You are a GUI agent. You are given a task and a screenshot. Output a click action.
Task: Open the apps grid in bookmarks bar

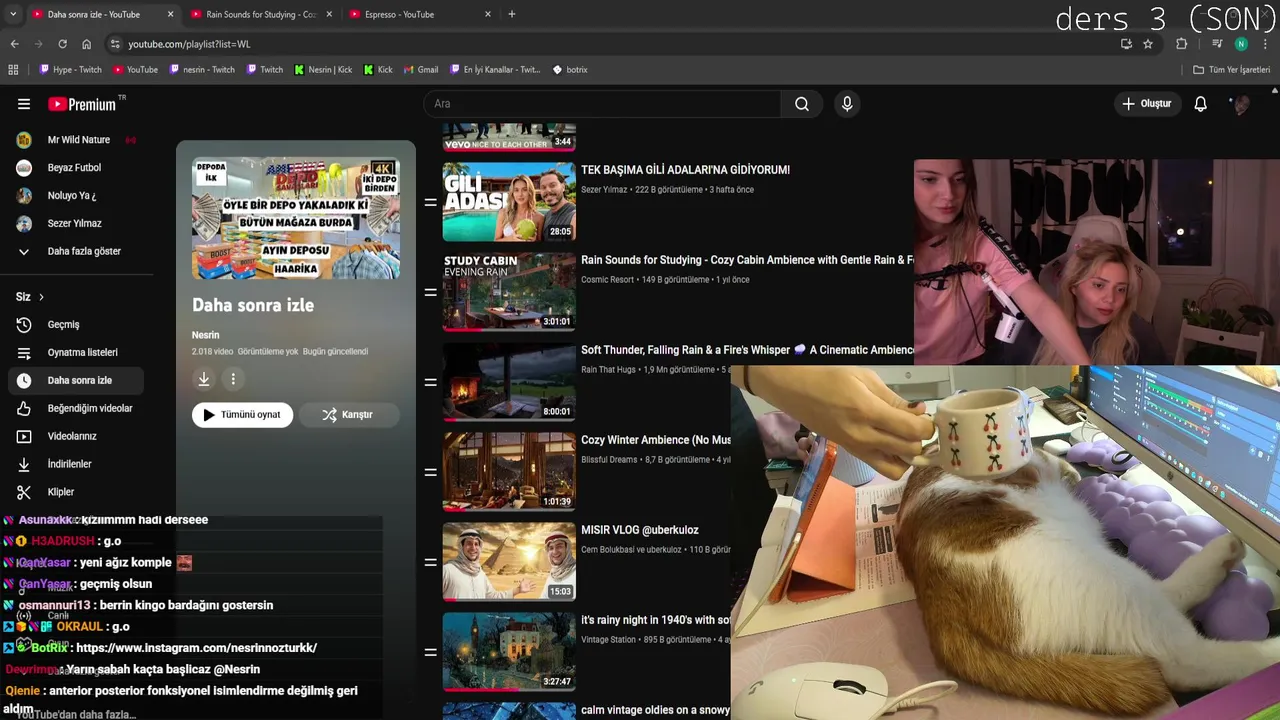(x=13, y=70)
